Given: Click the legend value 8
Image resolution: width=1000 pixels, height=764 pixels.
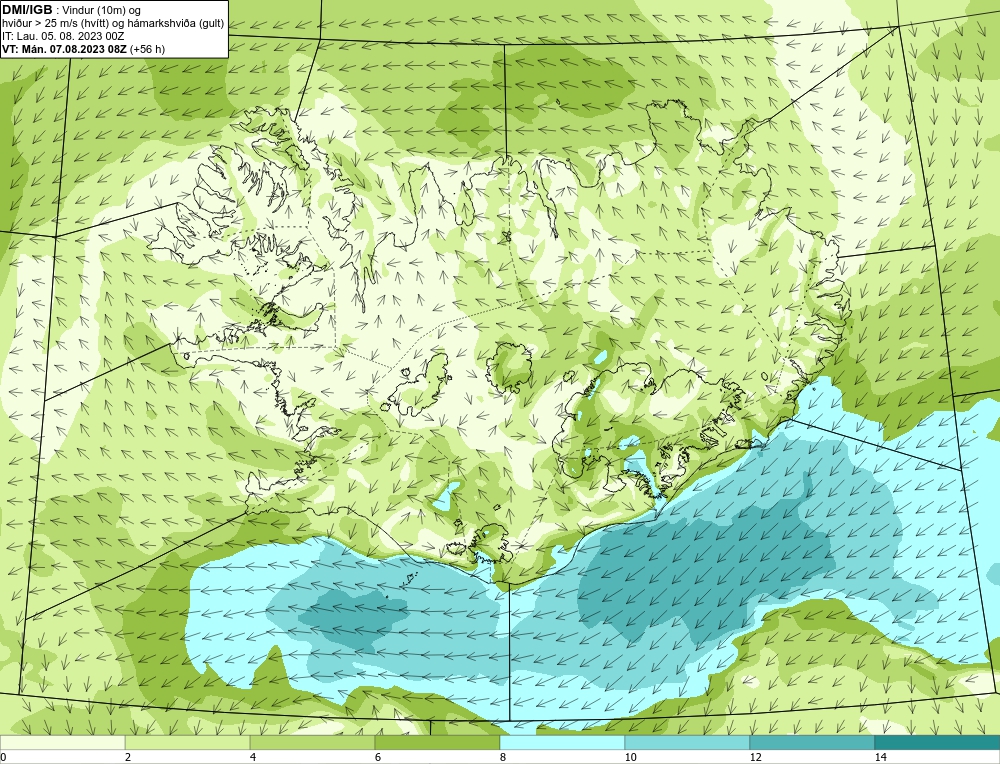Looking at the screenshot, I should click(x=503, y=757).
